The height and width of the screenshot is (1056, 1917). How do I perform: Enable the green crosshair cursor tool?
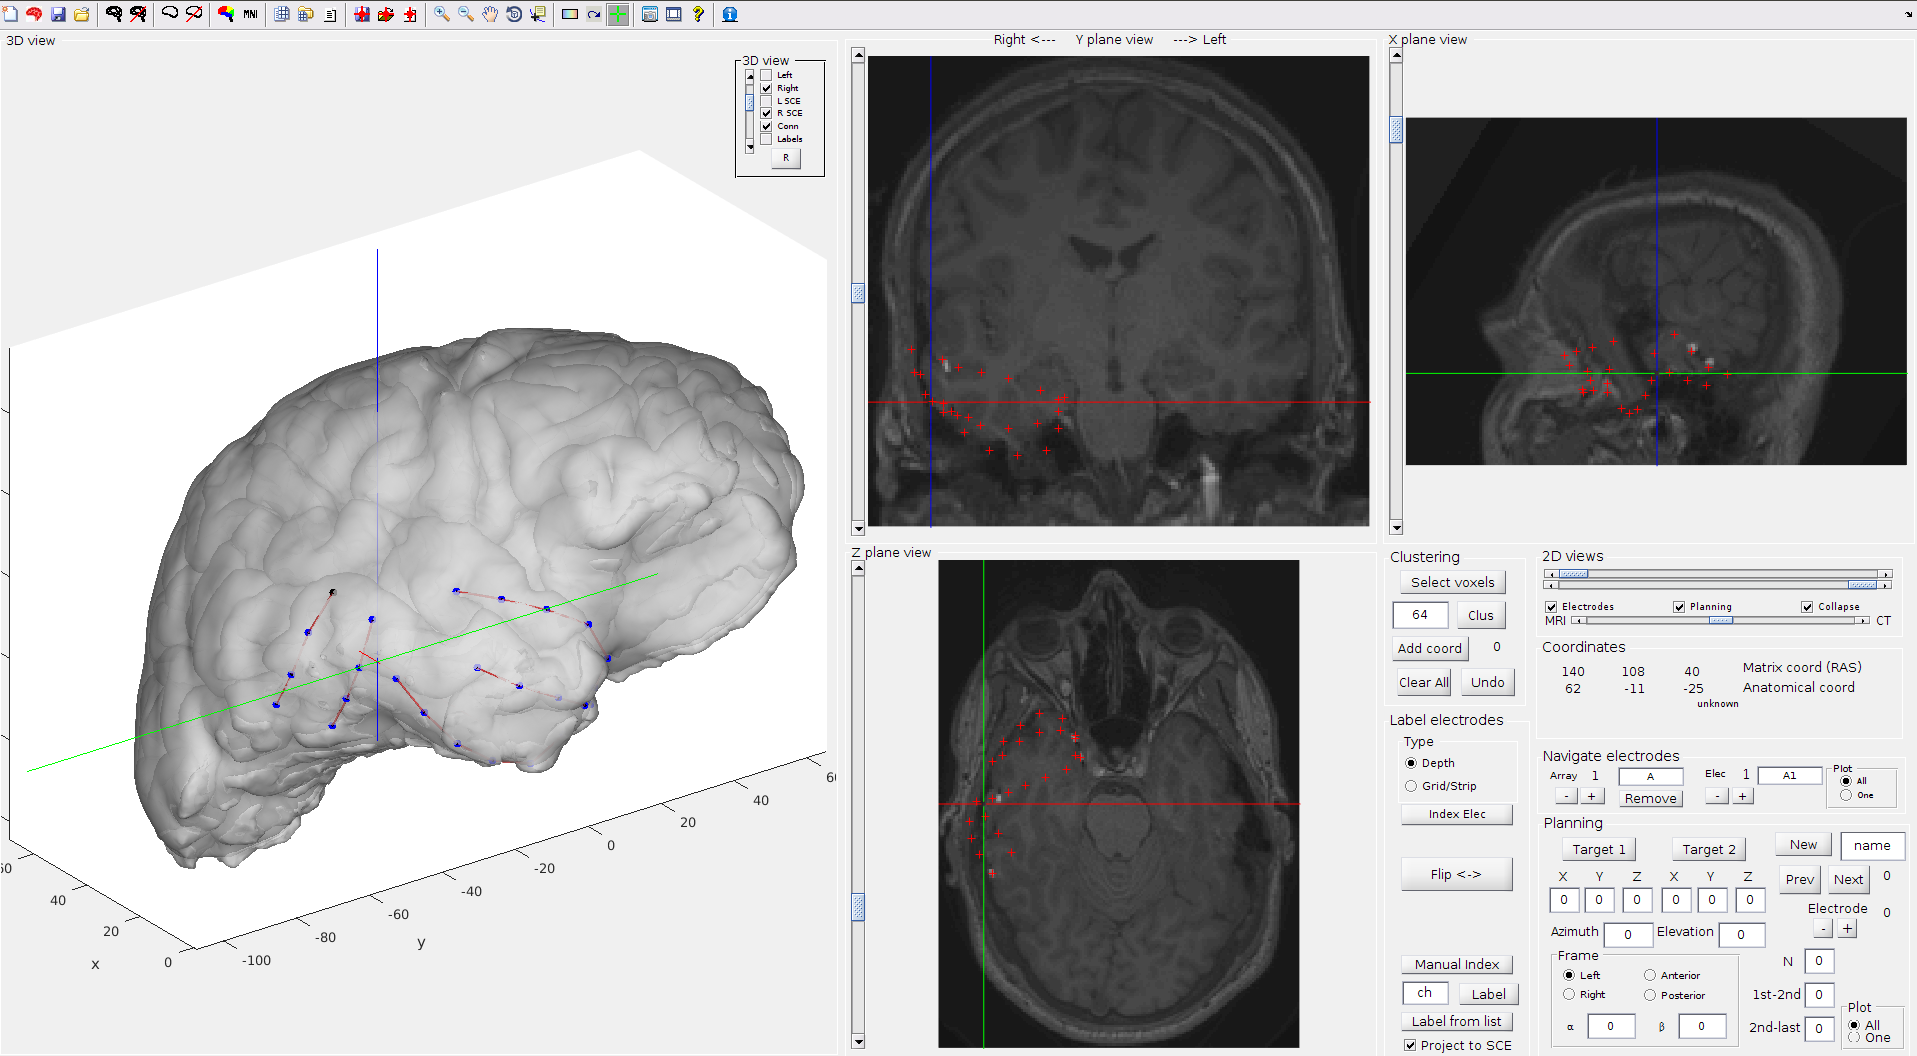pyautogui.click(x=618, y=14)
